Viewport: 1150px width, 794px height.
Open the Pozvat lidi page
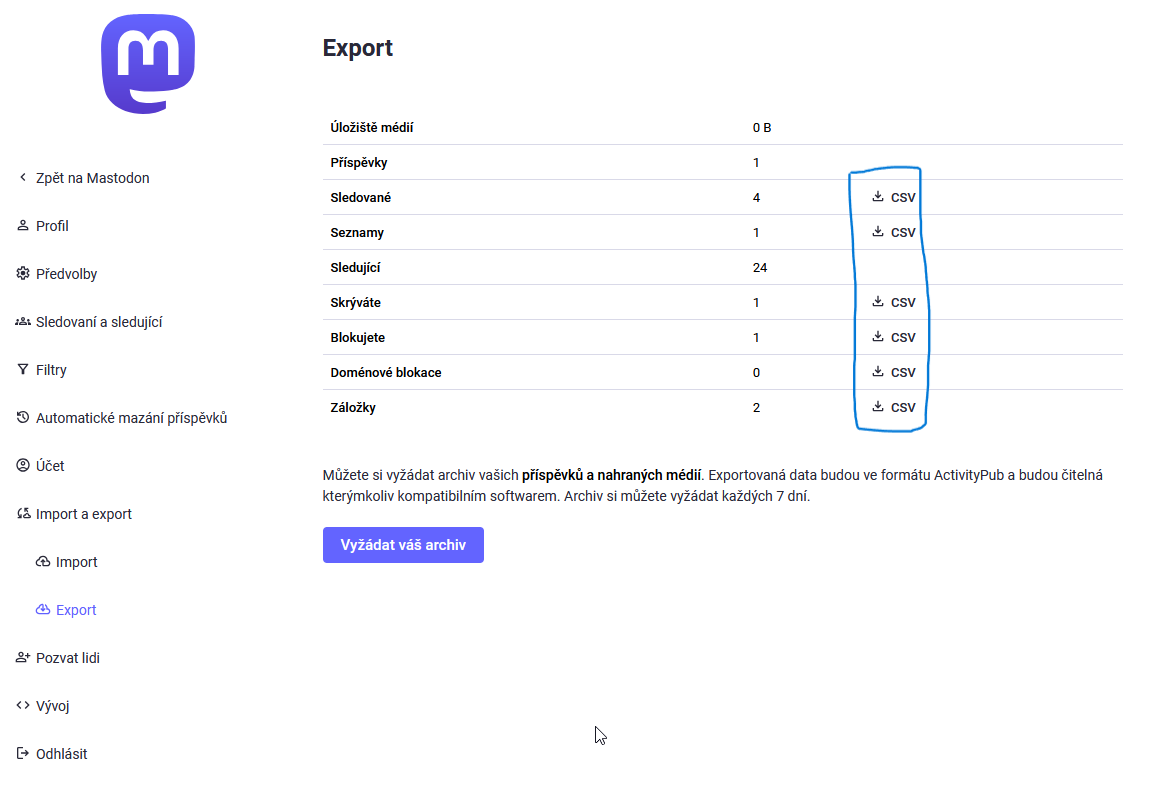coord(67,658)
